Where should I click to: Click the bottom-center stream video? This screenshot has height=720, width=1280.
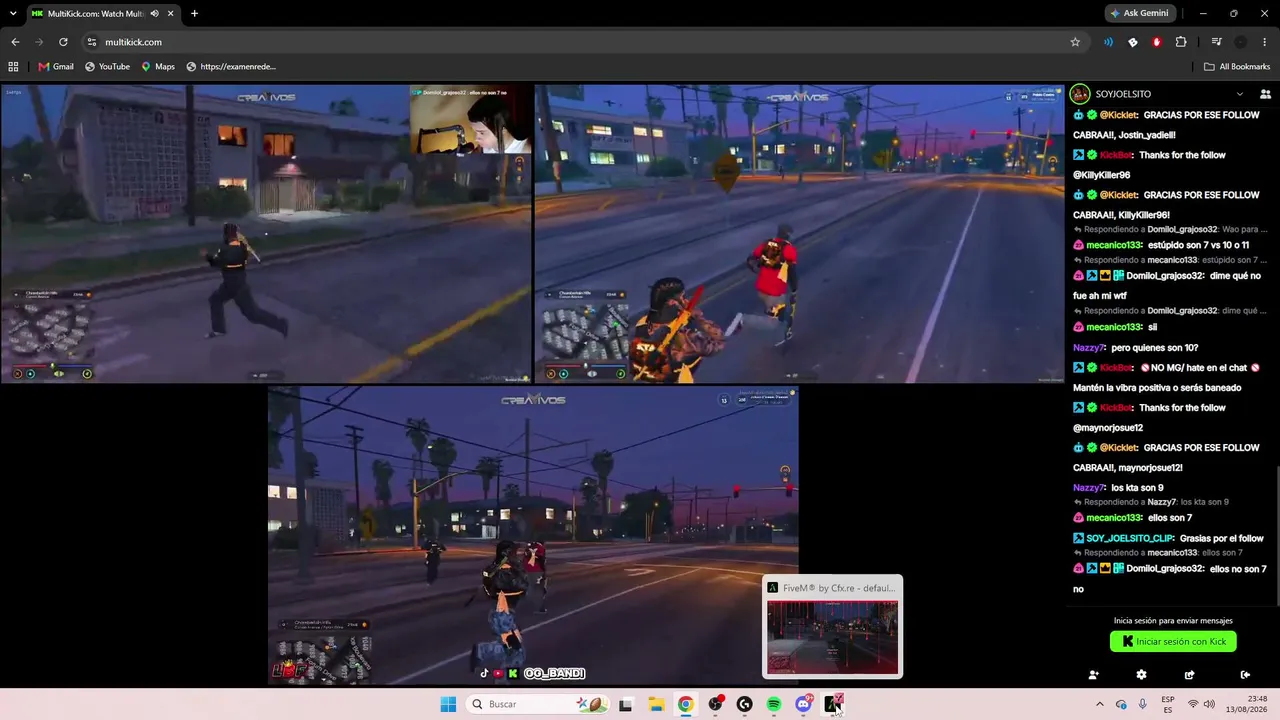(533, 536)
